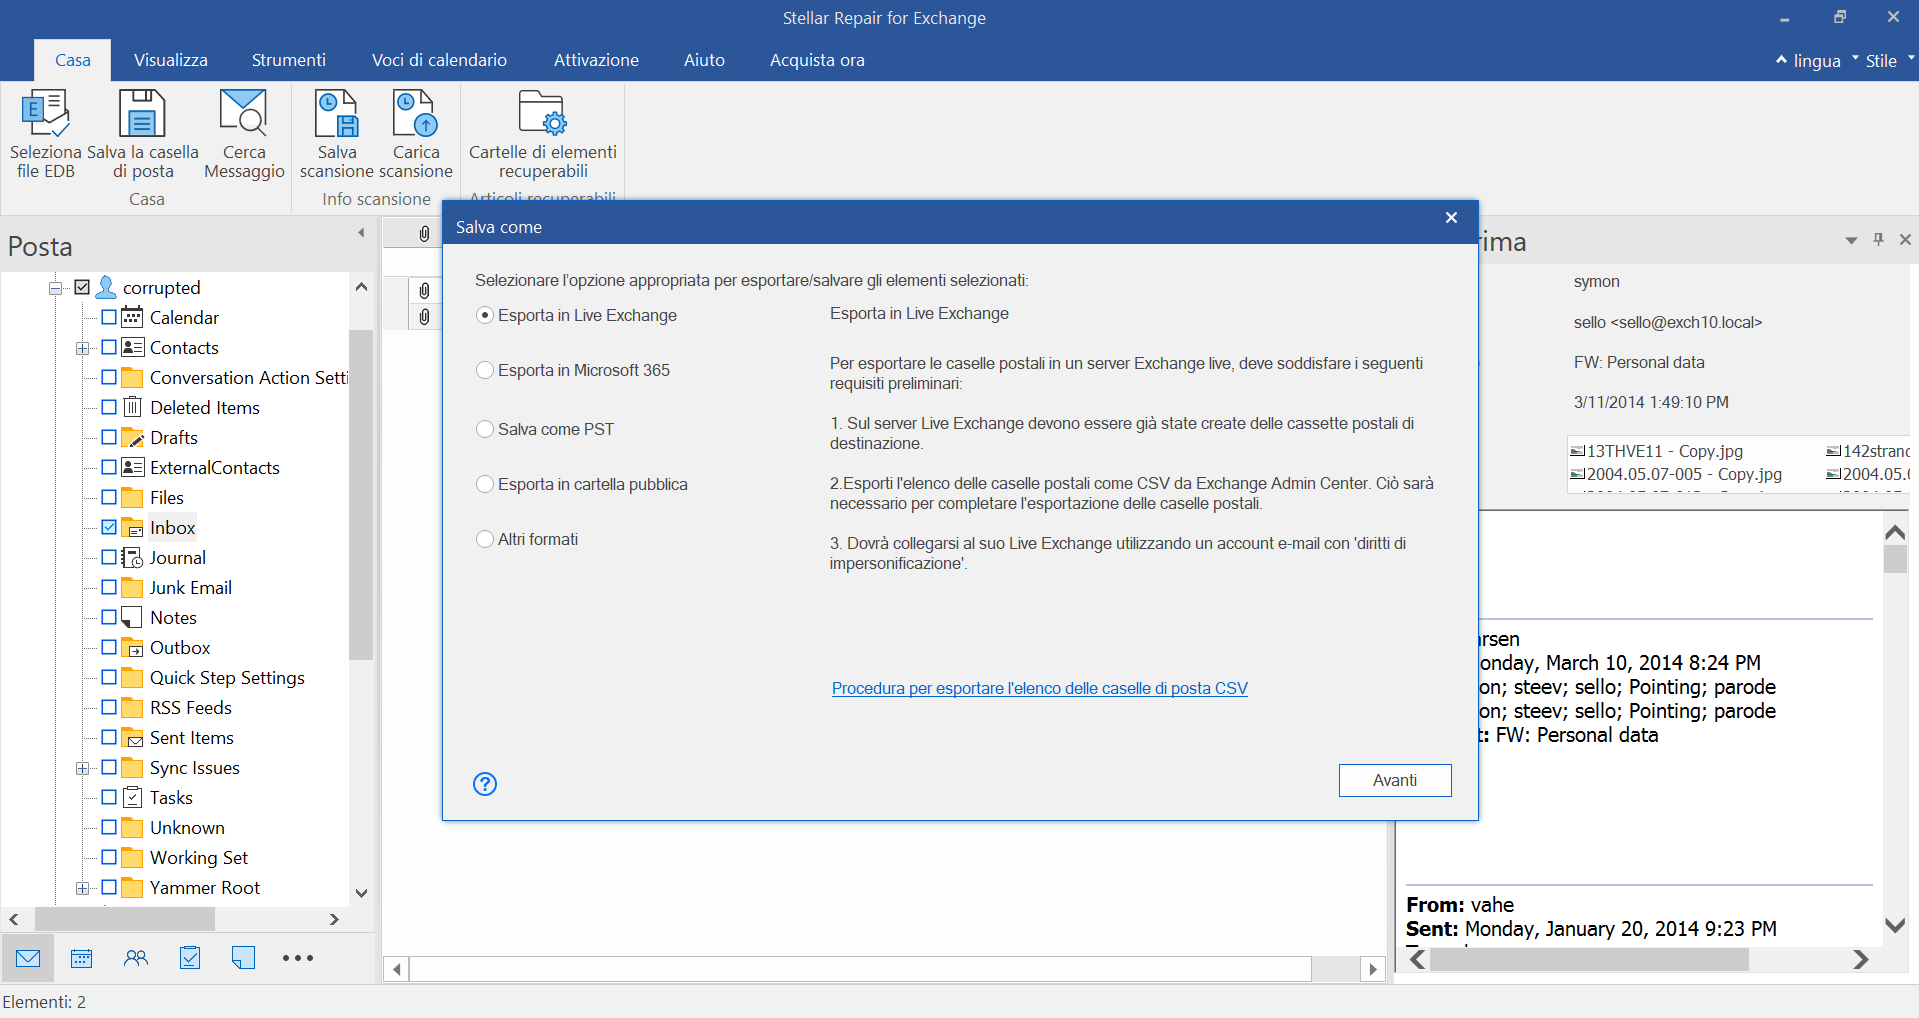Viewport: 1919px width, 1018px height.
Task: Check the Calendar folder checkbox
Action: pyautogui.click(x=109, y=317)
